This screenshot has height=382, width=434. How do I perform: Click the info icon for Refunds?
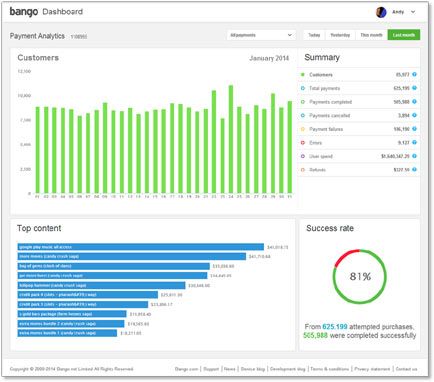(414, 169)
